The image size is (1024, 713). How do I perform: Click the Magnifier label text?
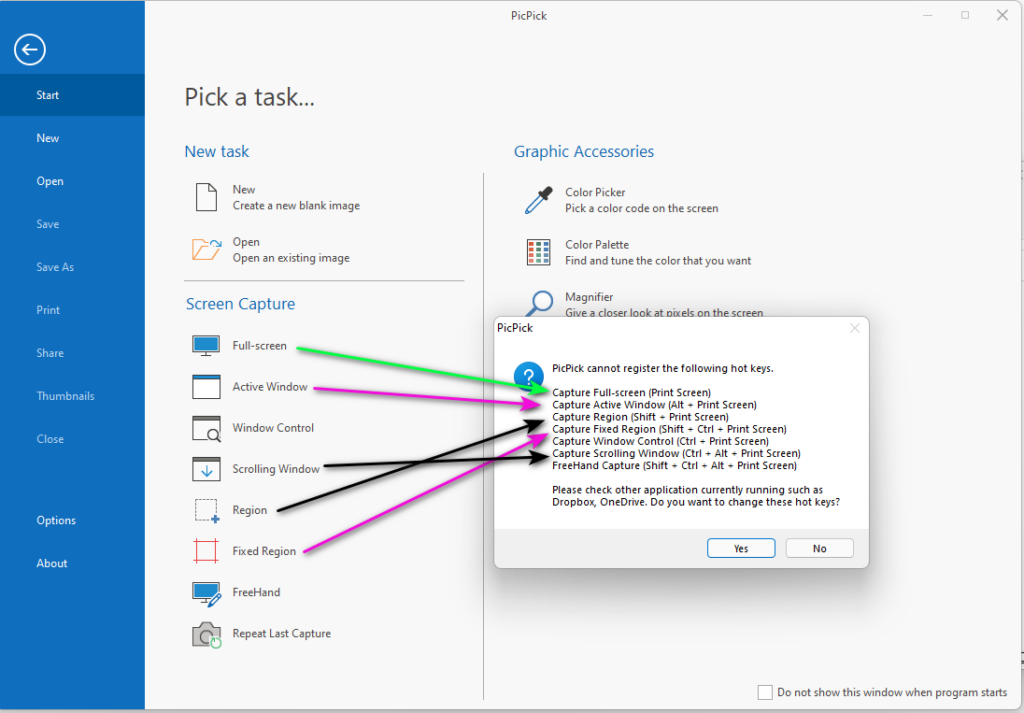pos(589,297)
